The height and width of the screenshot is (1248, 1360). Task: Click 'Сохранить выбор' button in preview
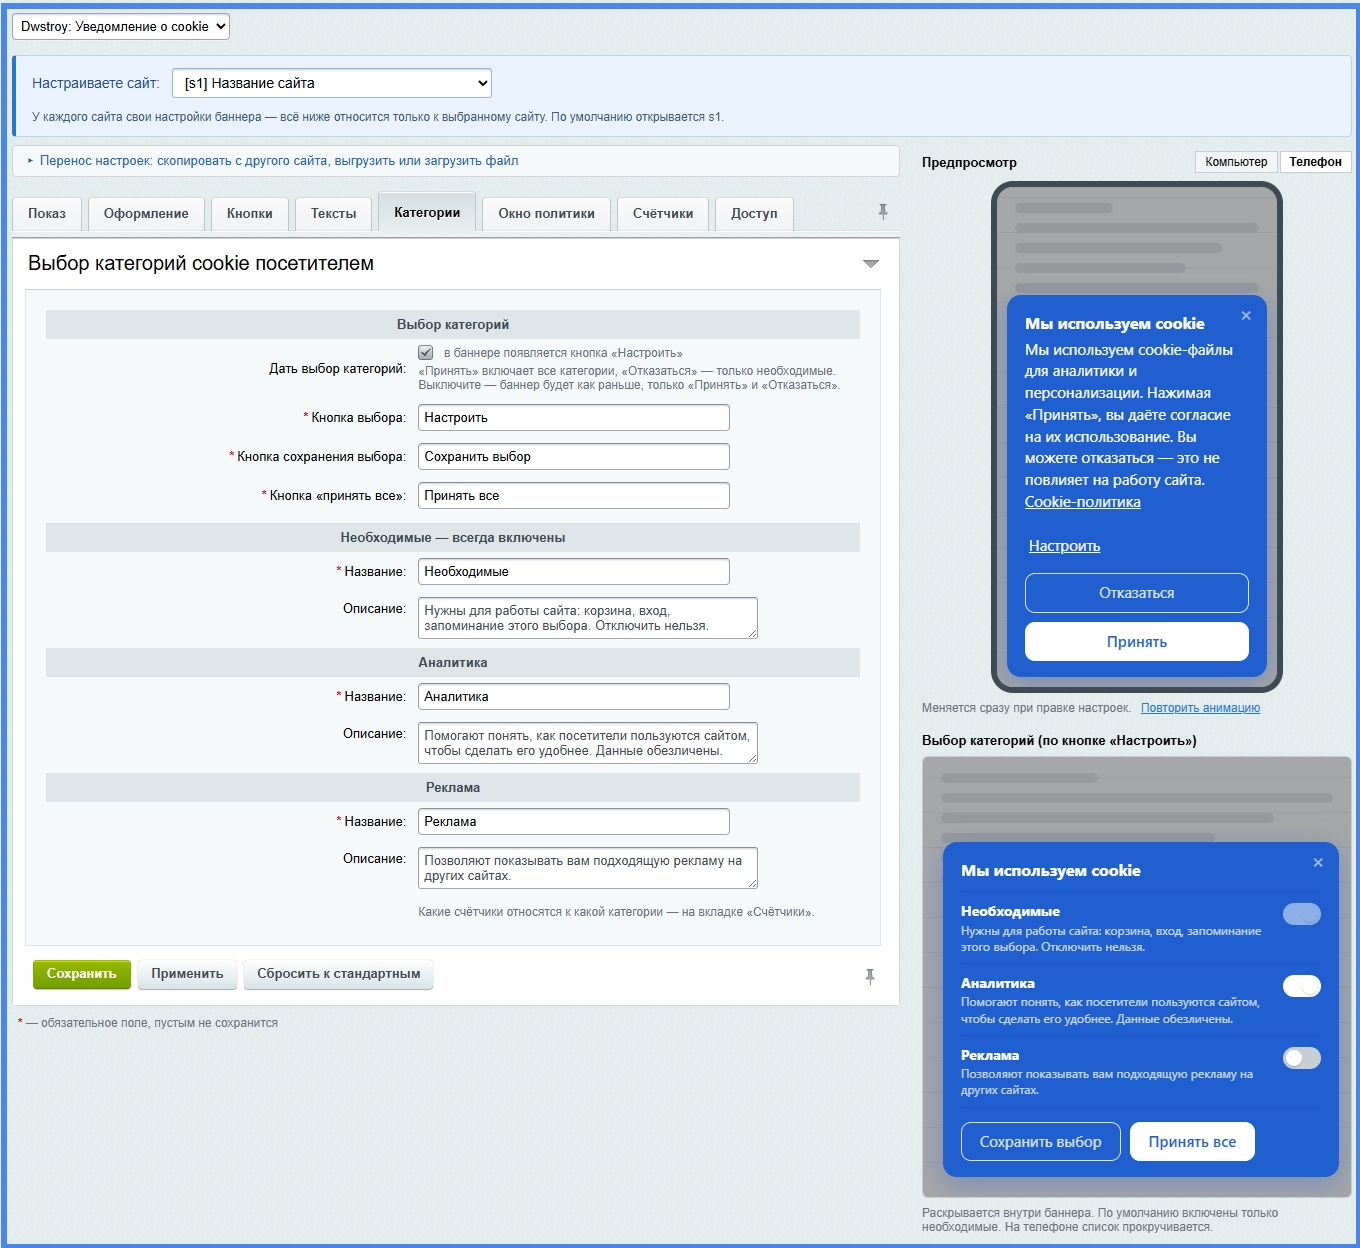[x=1041, y=1142]
